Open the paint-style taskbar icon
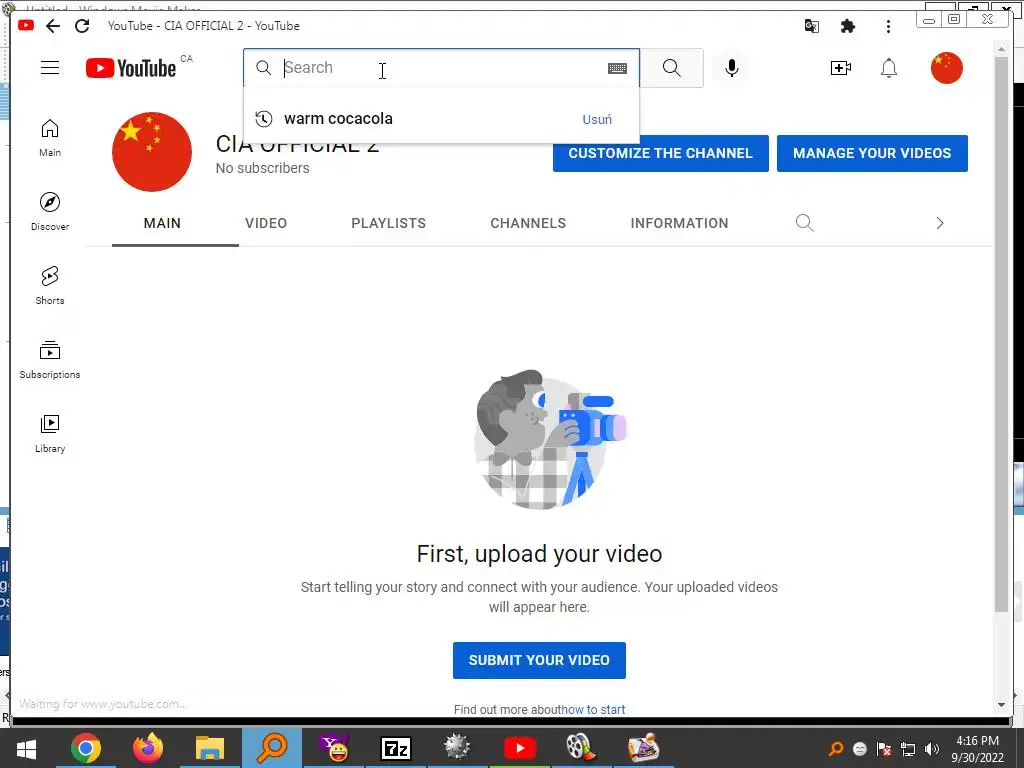The width and height of the screenshot is (1024, 768). [x=643, y=748]
